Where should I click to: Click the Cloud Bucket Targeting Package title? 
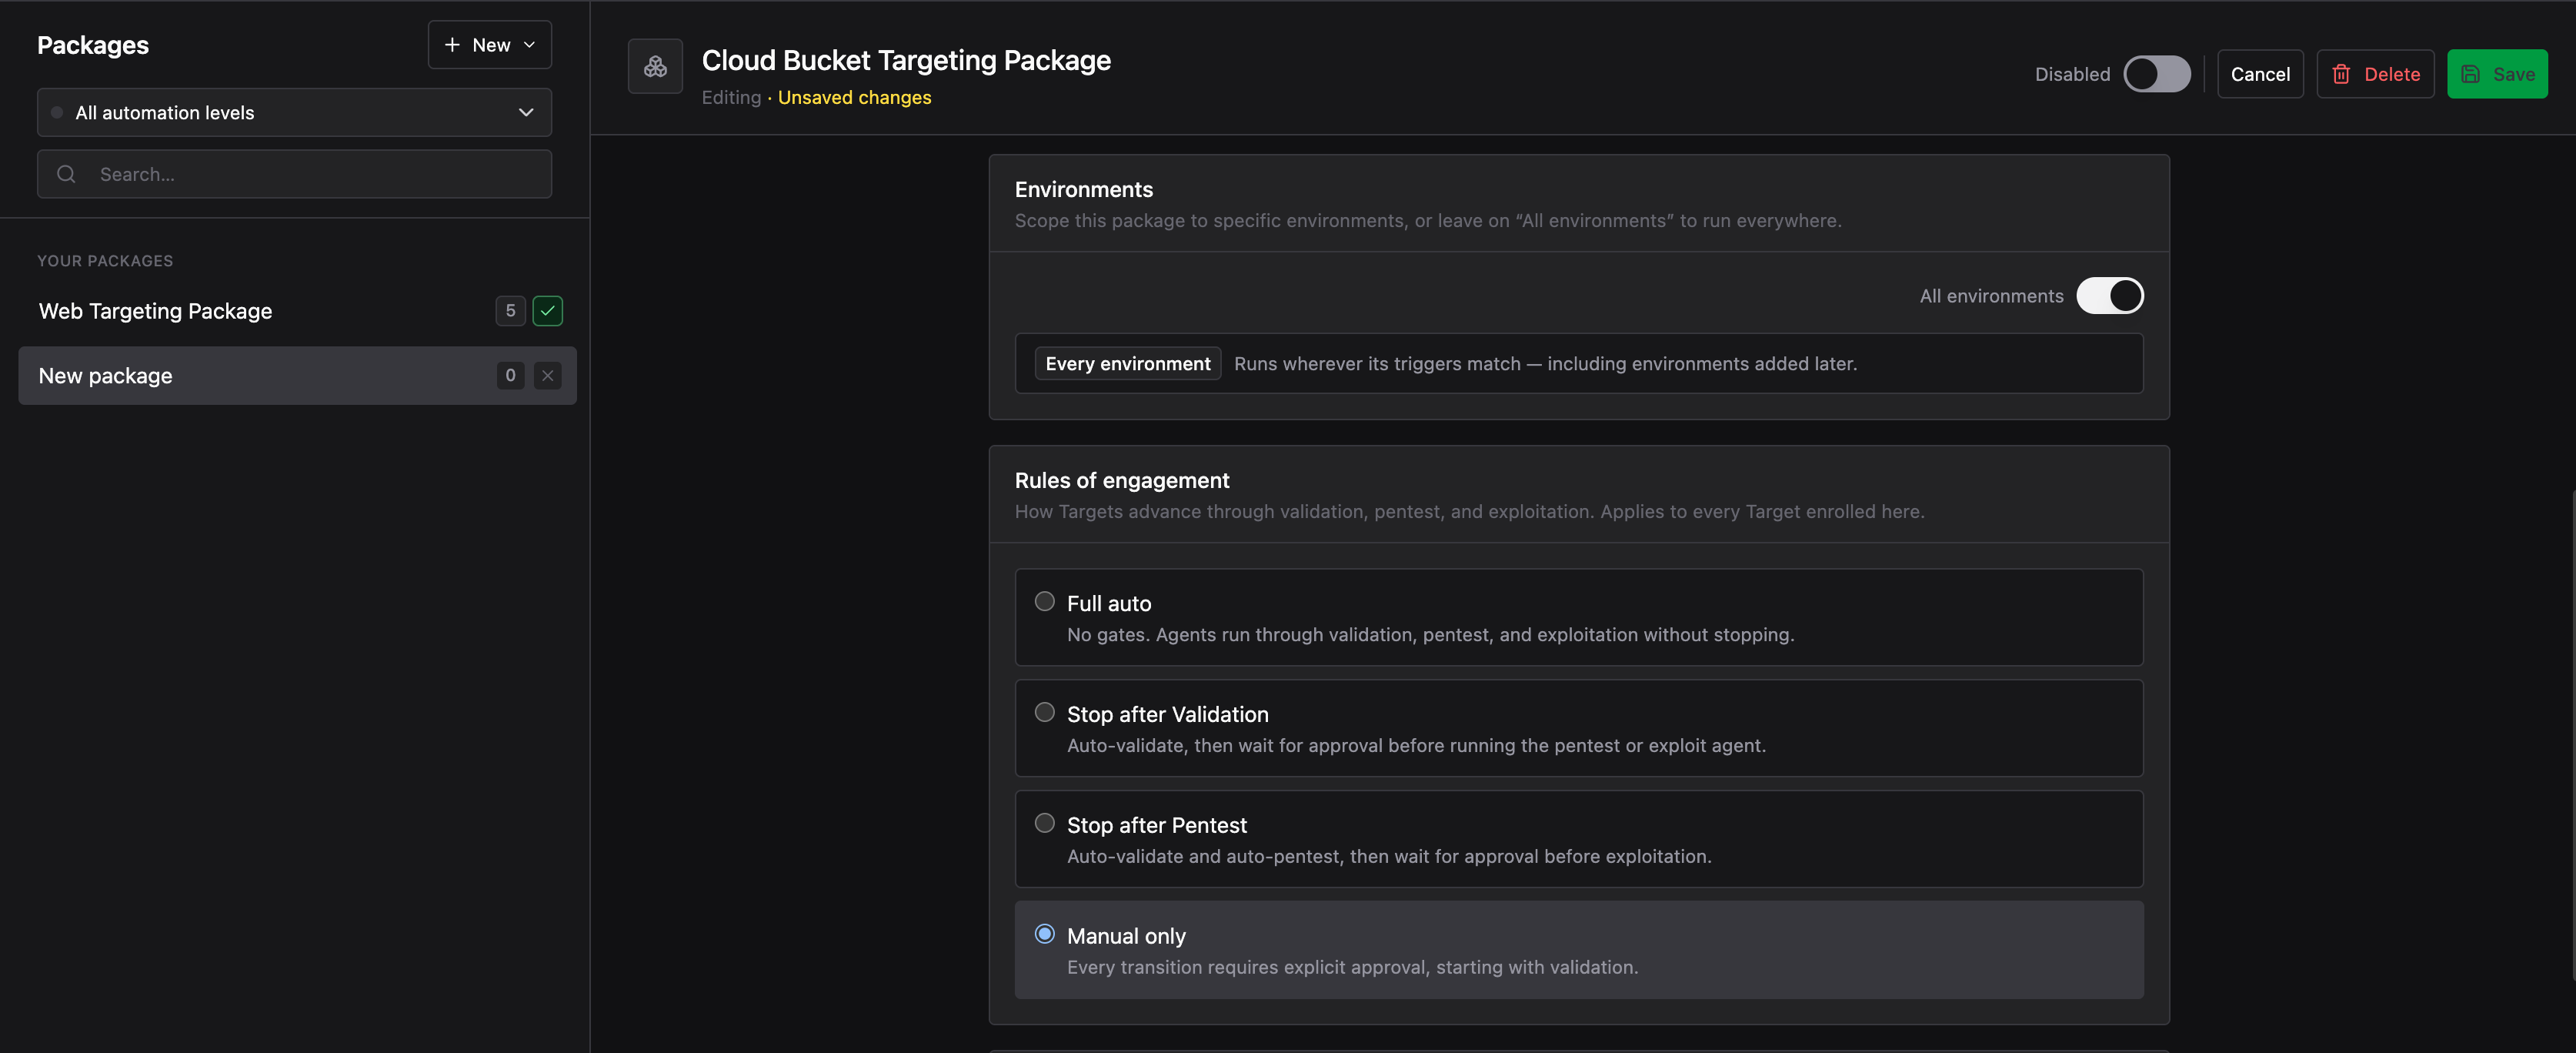click(x=906, y=61)
